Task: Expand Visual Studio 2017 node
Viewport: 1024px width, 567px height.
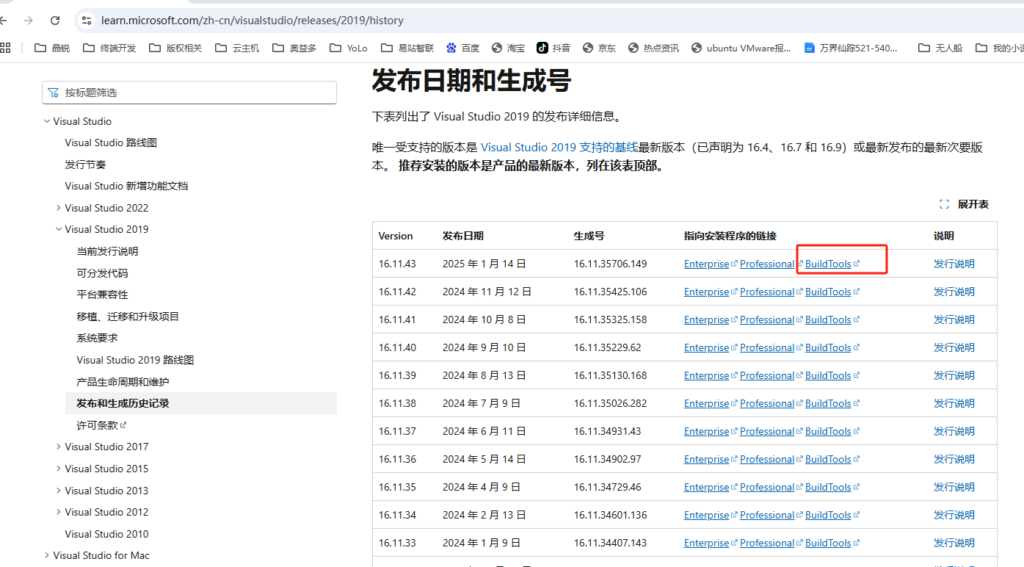Action: click(x=58, y=447)
